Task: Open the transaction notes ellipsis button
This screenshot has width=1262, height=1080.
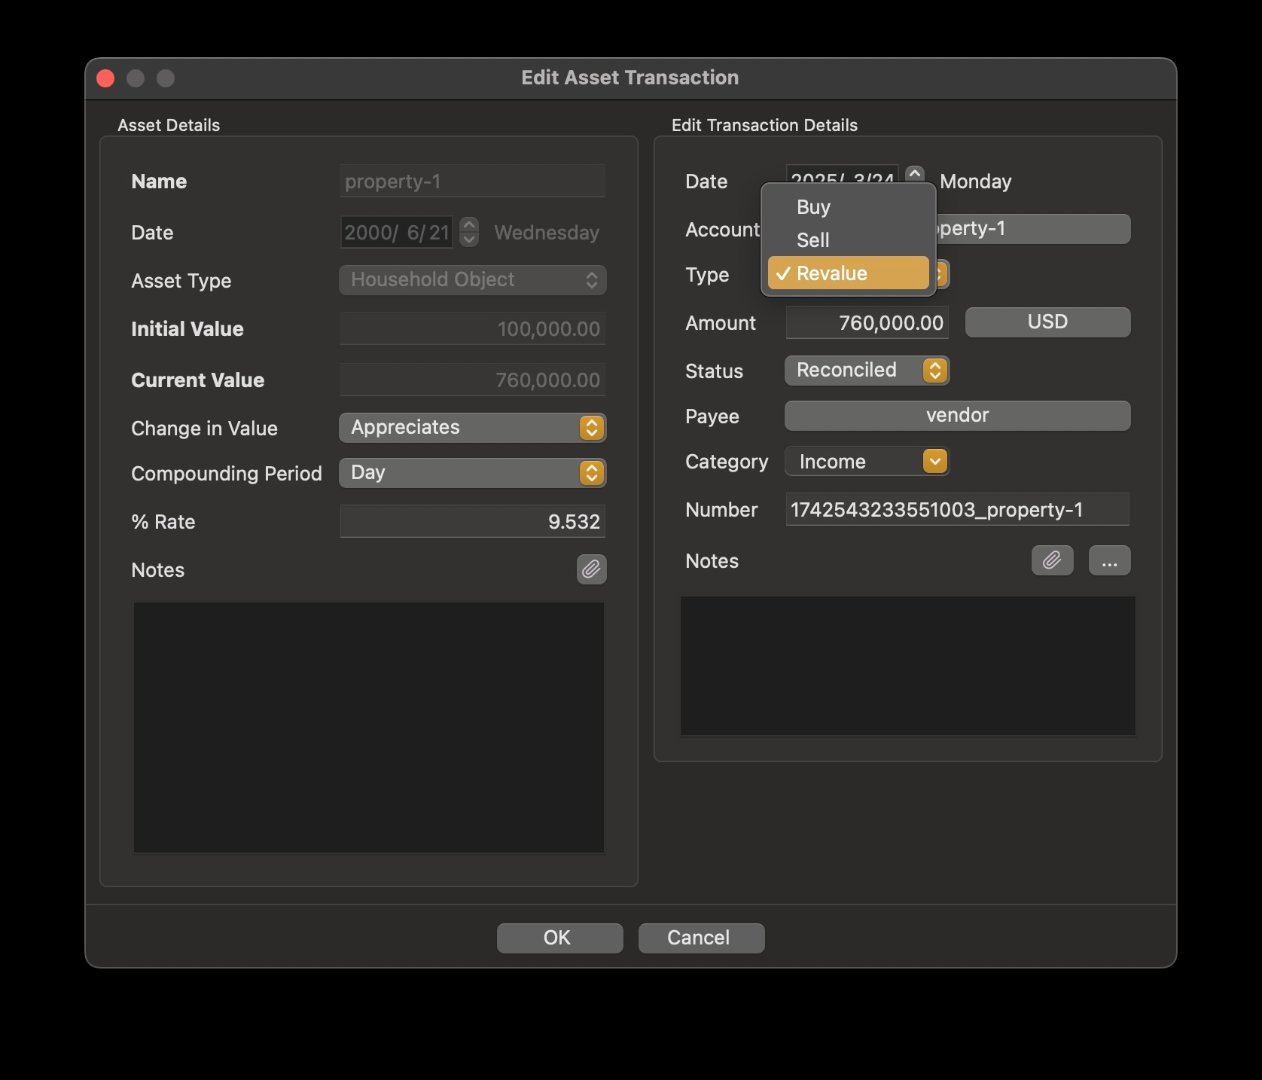Action: (x=1109, y=560)
